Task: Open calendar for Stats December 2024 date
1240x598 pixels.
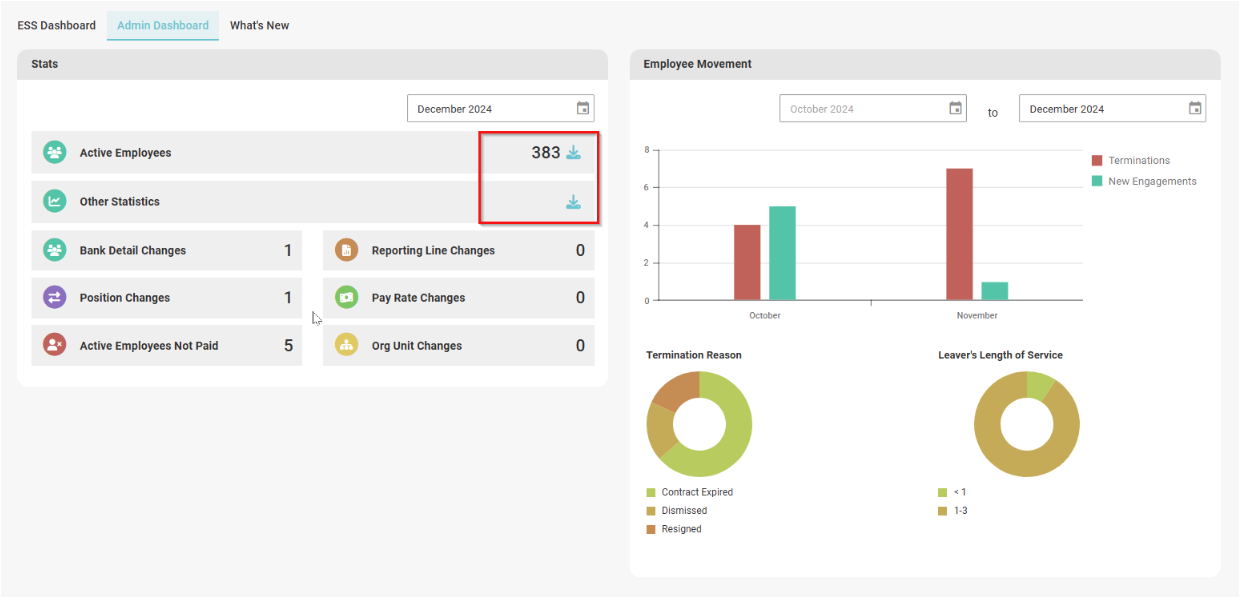Action: 583,109
